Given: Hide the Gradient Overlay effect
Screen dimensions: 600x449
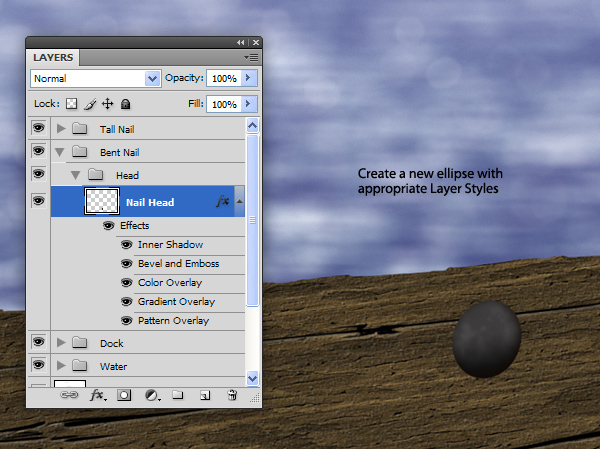Looking at the screenshot, I should (x=127, y=302).
